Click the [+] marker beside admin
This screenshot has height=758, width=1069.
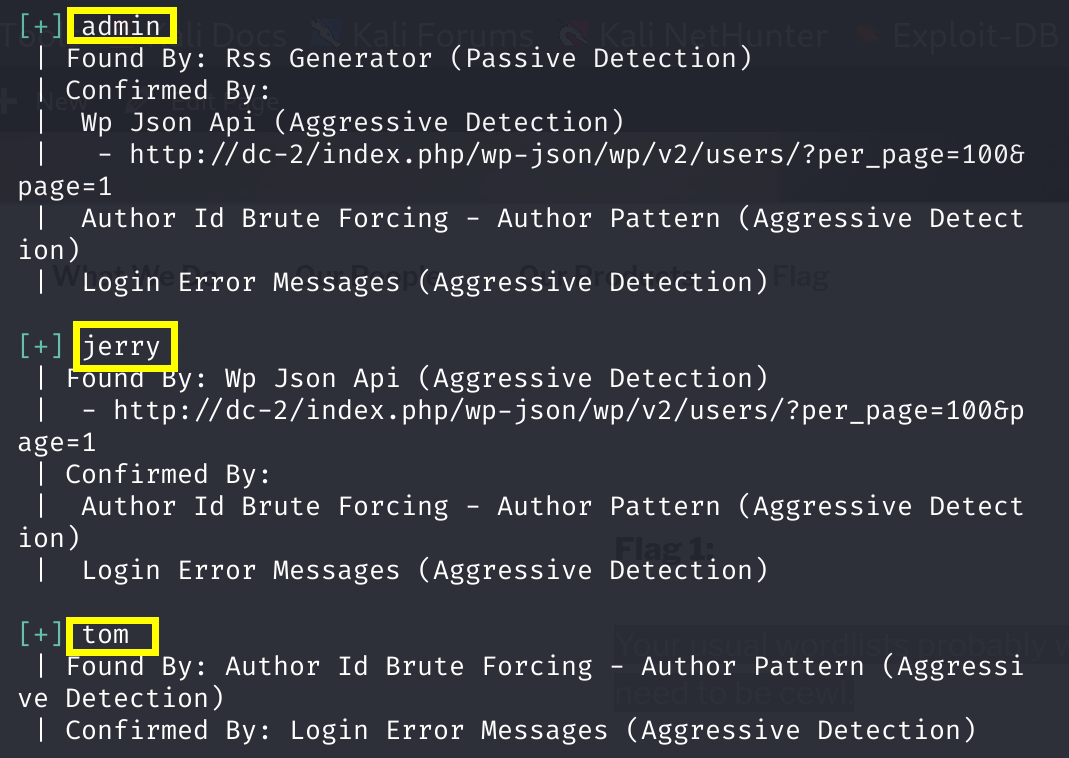41,27
